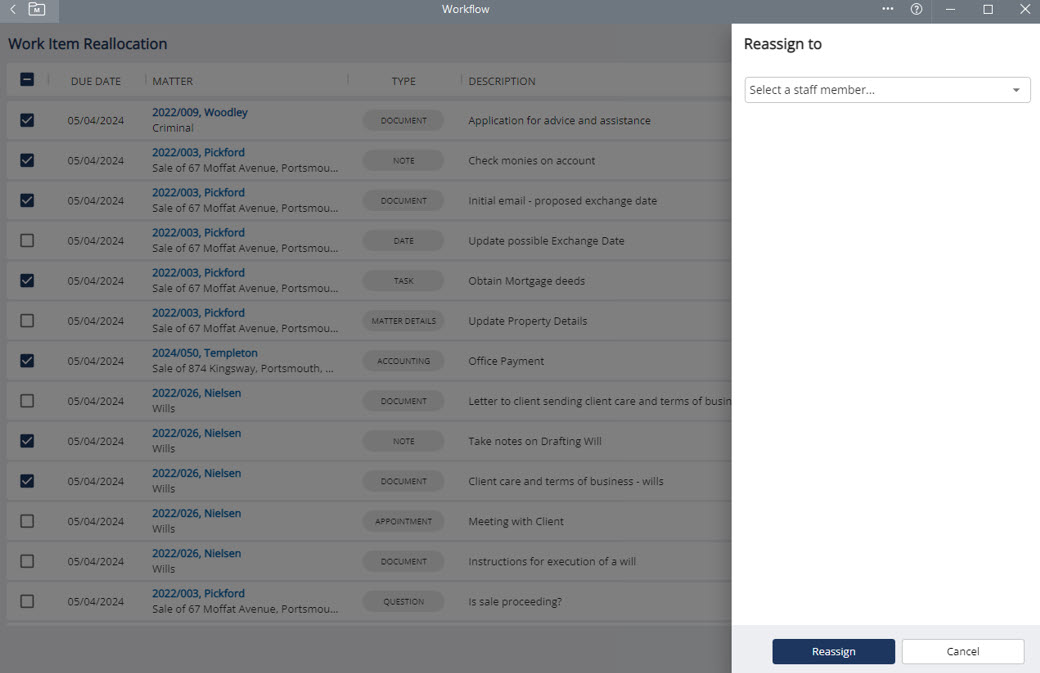This screenshot has height=673, width=1040.
Task: Click the Cancel button
Action: click(x=962, y=651)
